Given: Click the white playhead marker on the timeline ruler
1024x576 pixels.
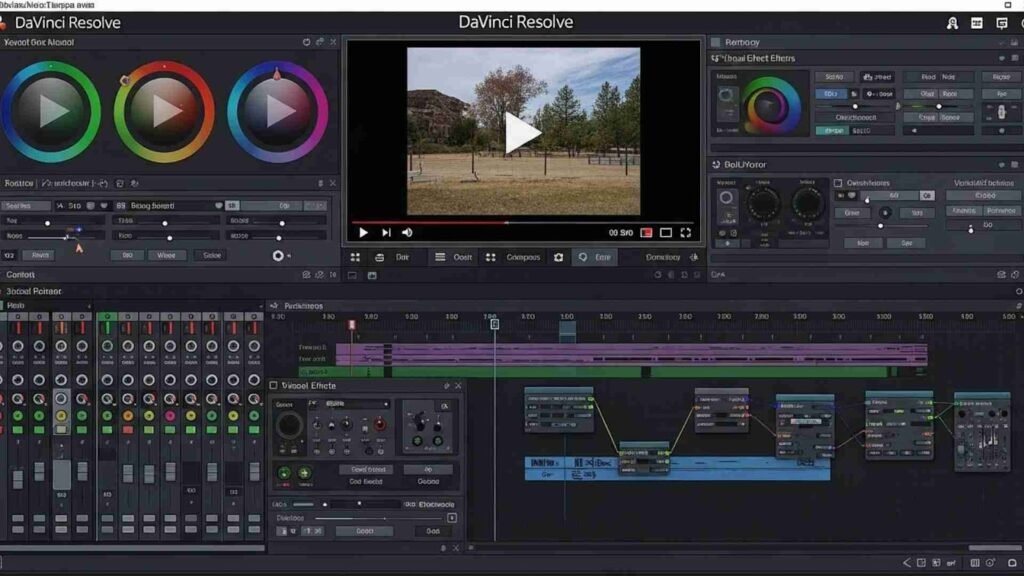Looking at the screenshot, I should [x=494, y=324].
